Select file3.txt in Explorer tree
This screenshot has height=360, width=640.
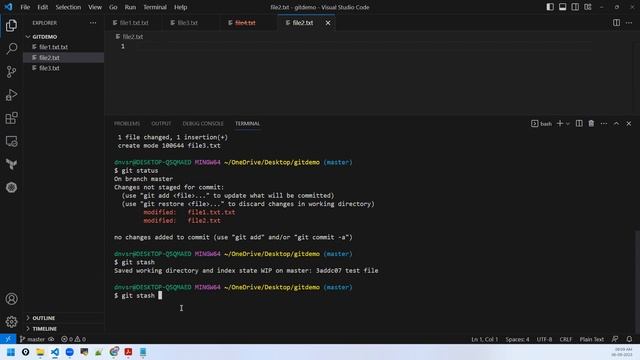[x=64, y=68]
